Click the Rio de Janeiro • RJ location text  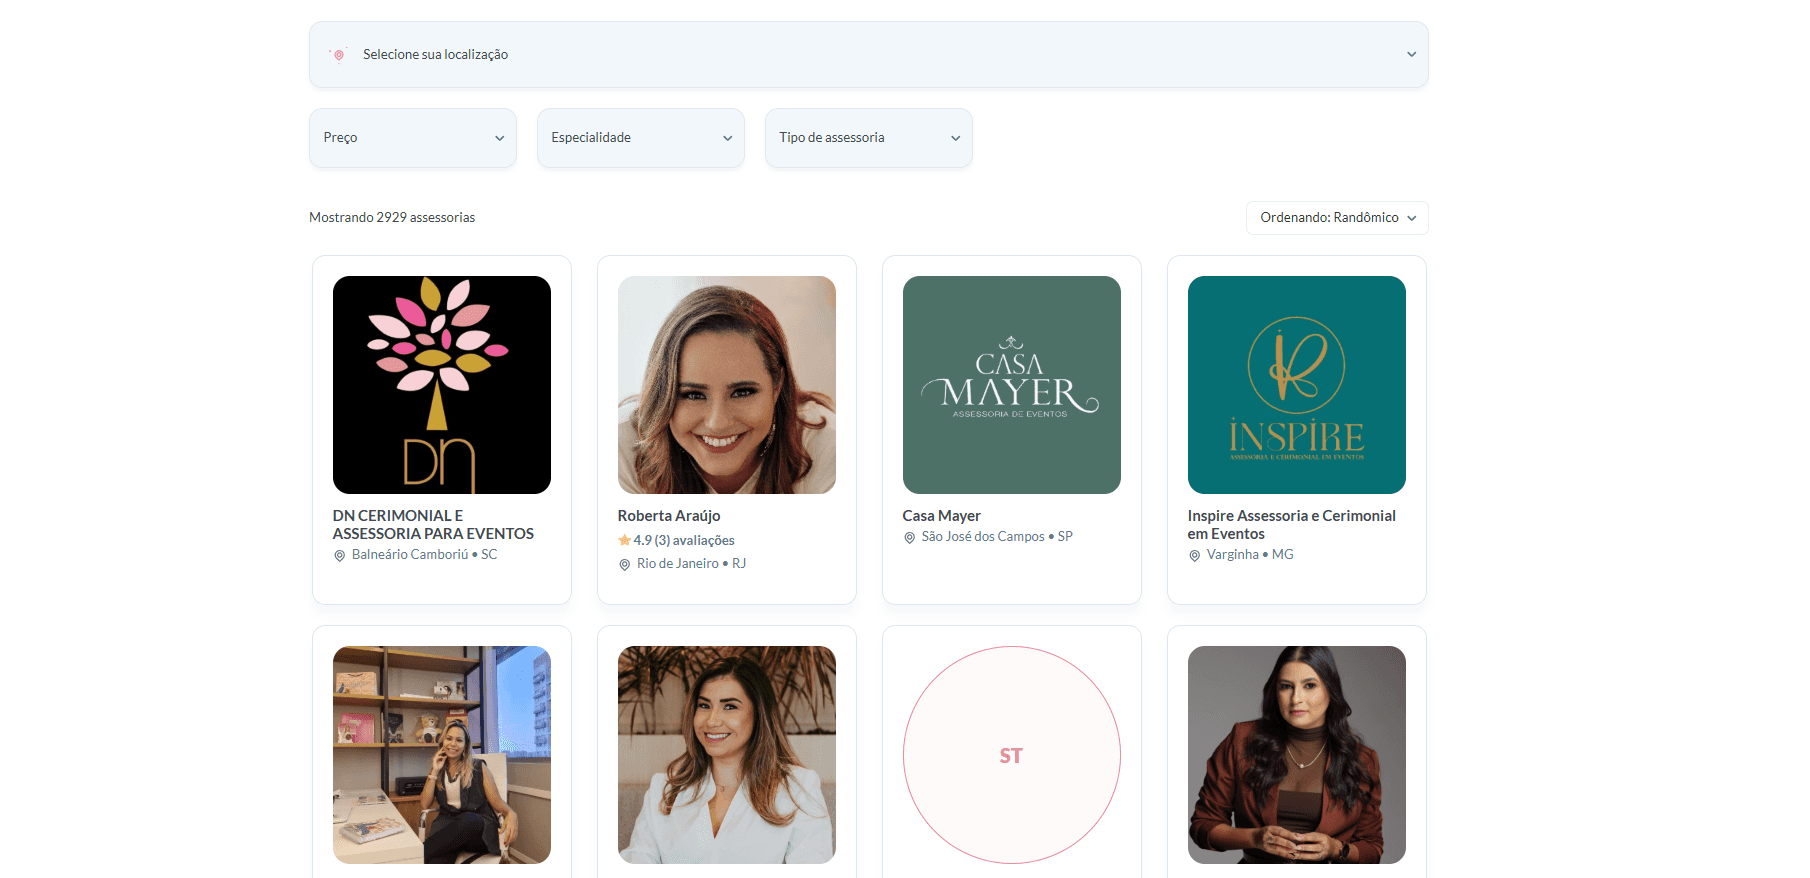[691, 564]
